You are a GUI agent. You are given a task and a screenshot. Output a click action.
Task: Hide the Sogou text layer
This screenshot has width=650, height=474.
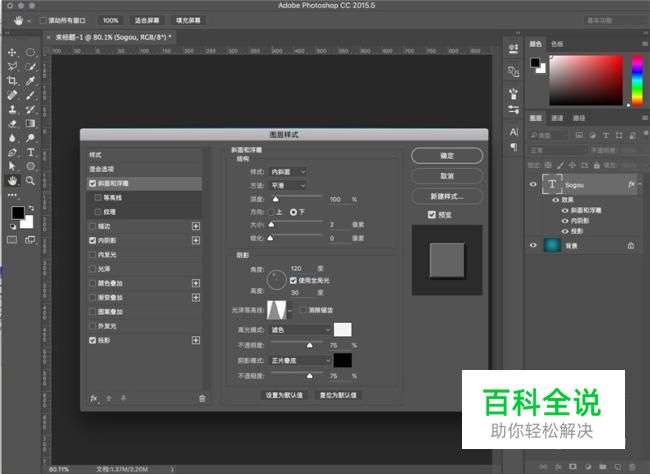pyautogui.click(x=533, y=185)
